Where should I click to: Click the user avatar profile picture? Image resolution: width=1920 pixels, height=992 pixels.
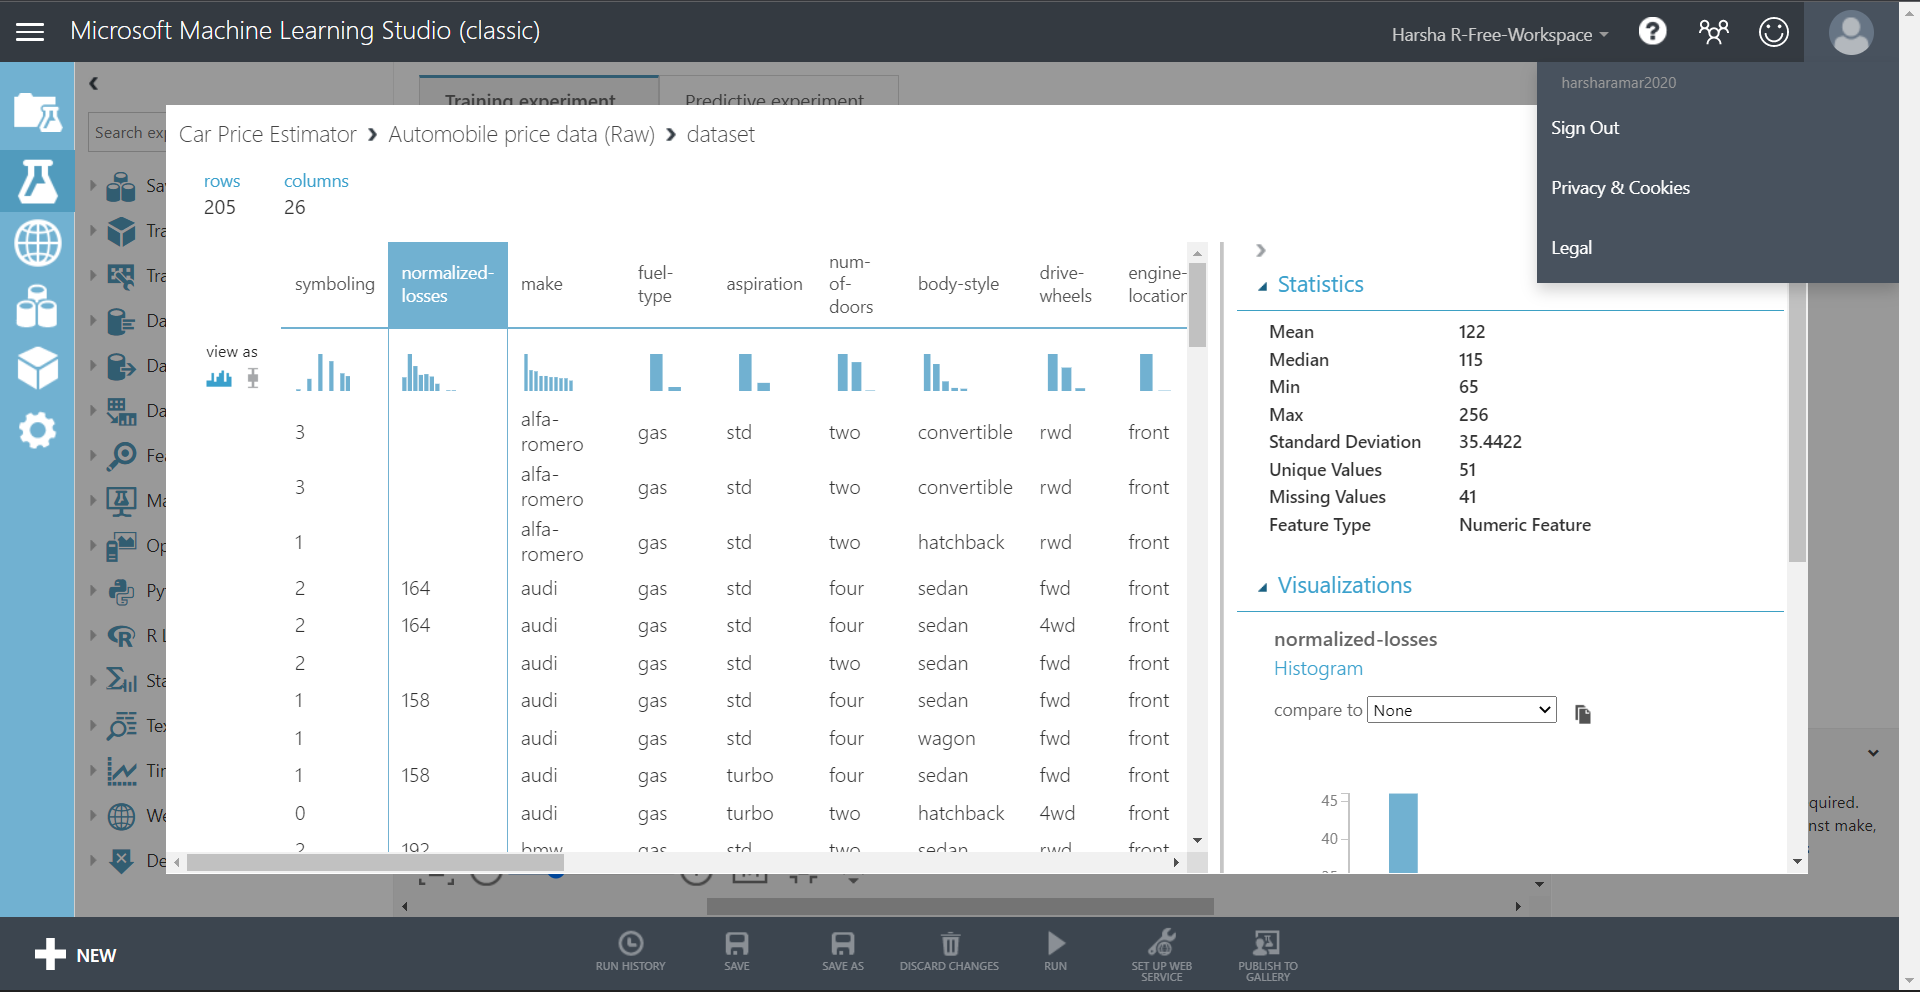pos(1851,32)
